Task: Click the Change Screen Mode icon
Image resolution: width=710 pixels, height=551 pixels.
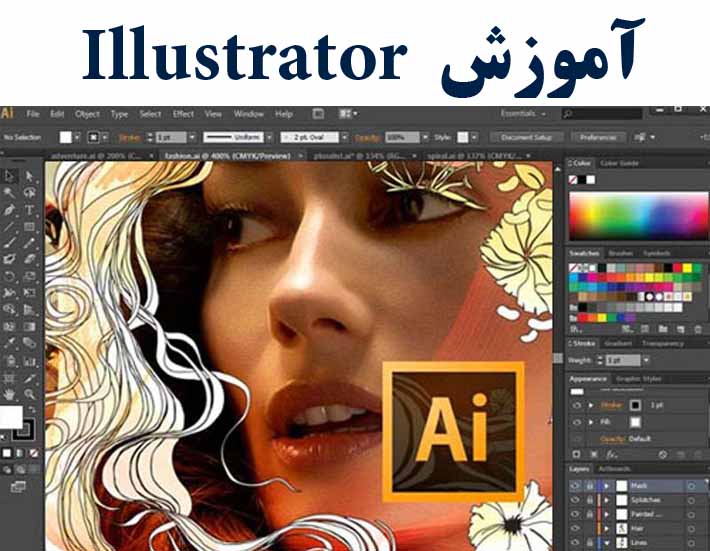Action: click(18, 487)
